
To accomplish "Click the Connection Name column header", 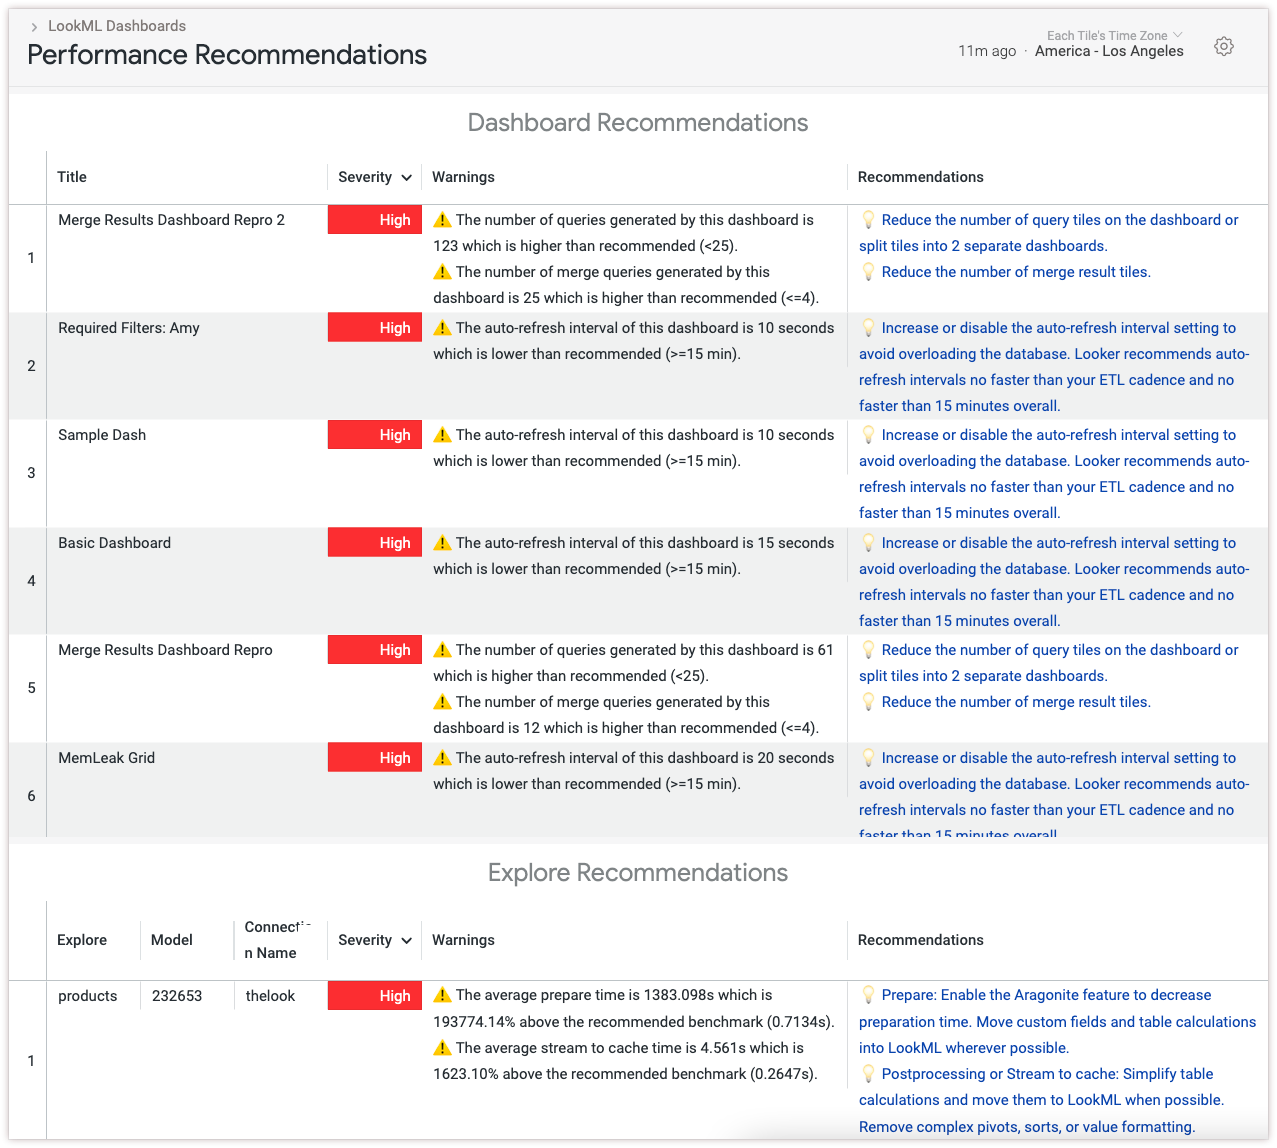I will click(272, 940).
